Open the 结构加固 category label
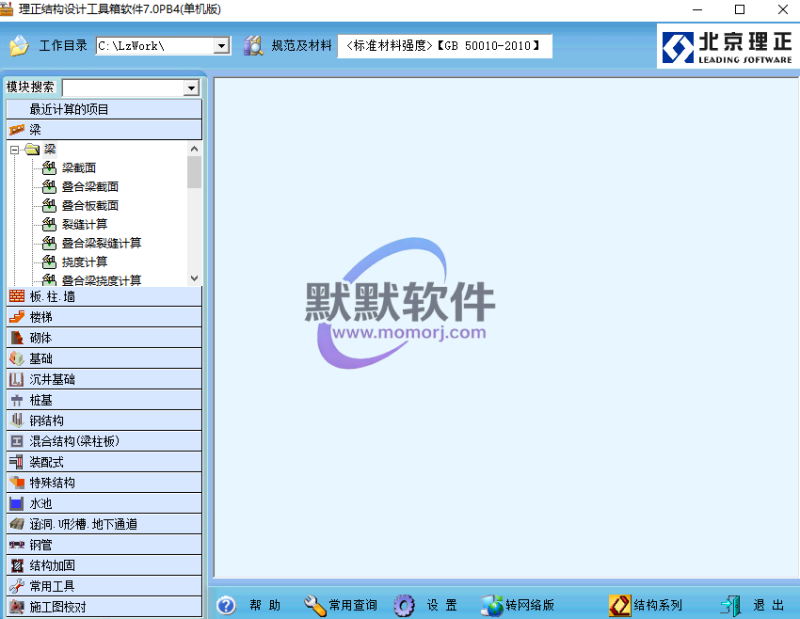800x619 pixels. 52,565
